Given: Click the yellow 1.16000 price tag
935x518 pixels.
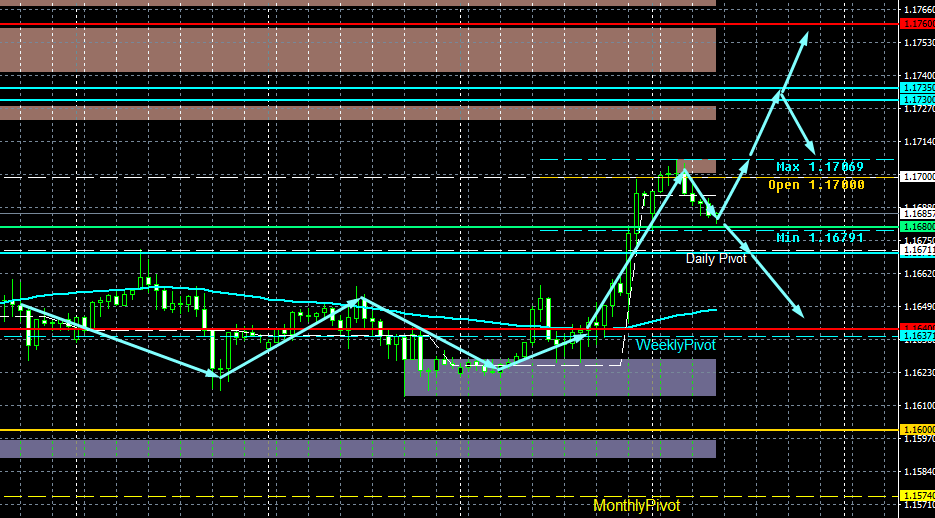Looking at the screenshot, I should [917, 430].
